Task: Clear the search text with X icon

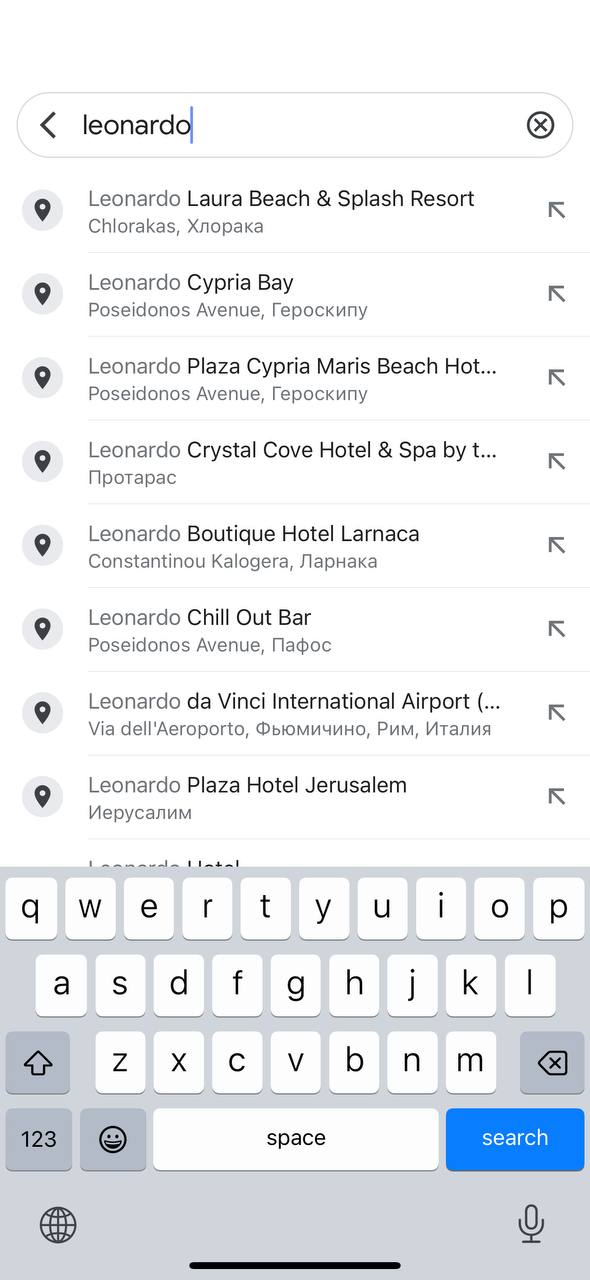Action: click(540, 125)
